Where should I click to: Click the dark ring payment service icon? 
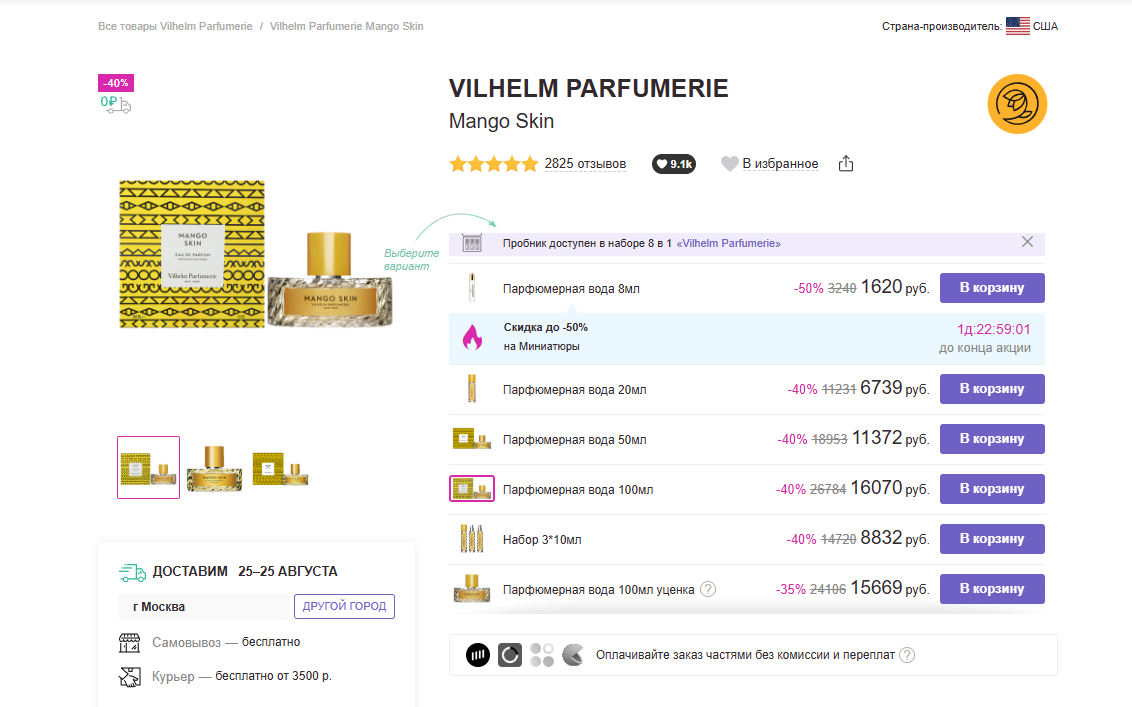[x=510, y=655]
